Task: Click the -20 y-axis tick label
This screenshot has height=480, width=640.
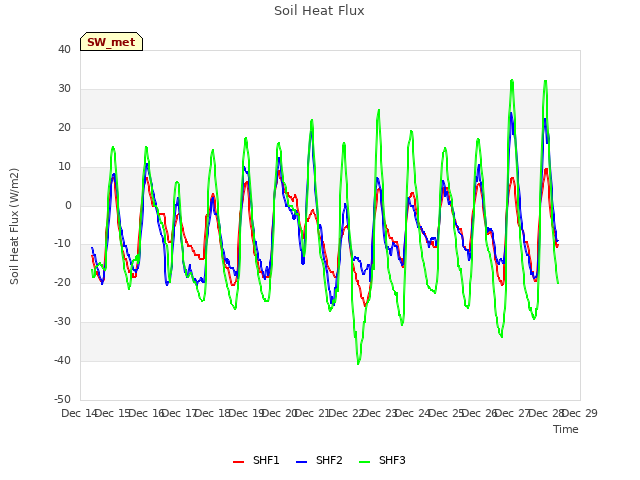Action: (x=62, y=282)
